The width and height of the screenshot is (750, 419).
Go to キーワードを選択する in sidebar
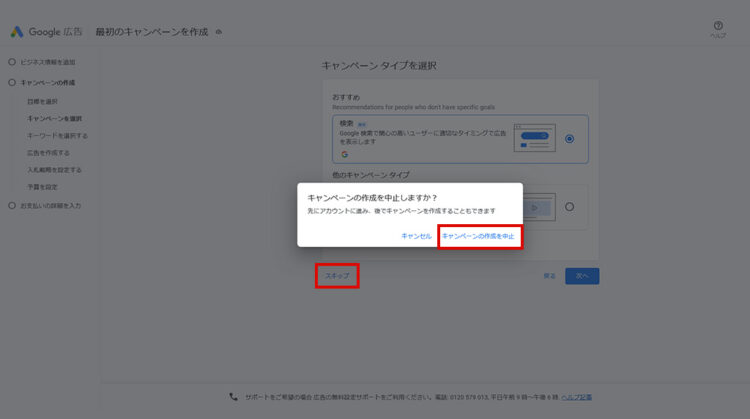coord(57,135)
